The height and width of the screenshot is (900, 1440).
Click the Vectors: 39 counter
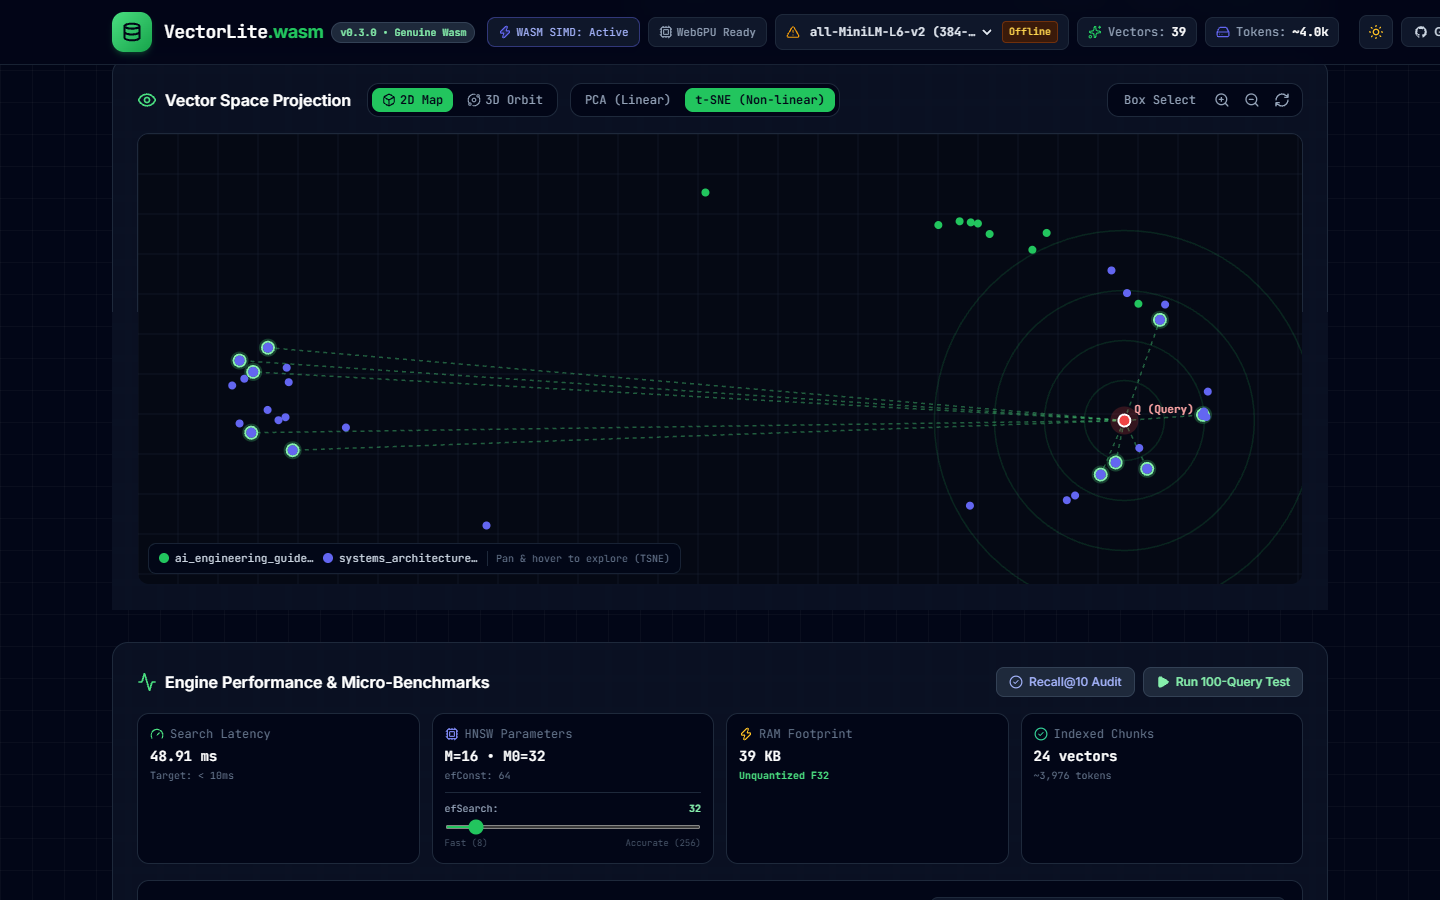1137,32
